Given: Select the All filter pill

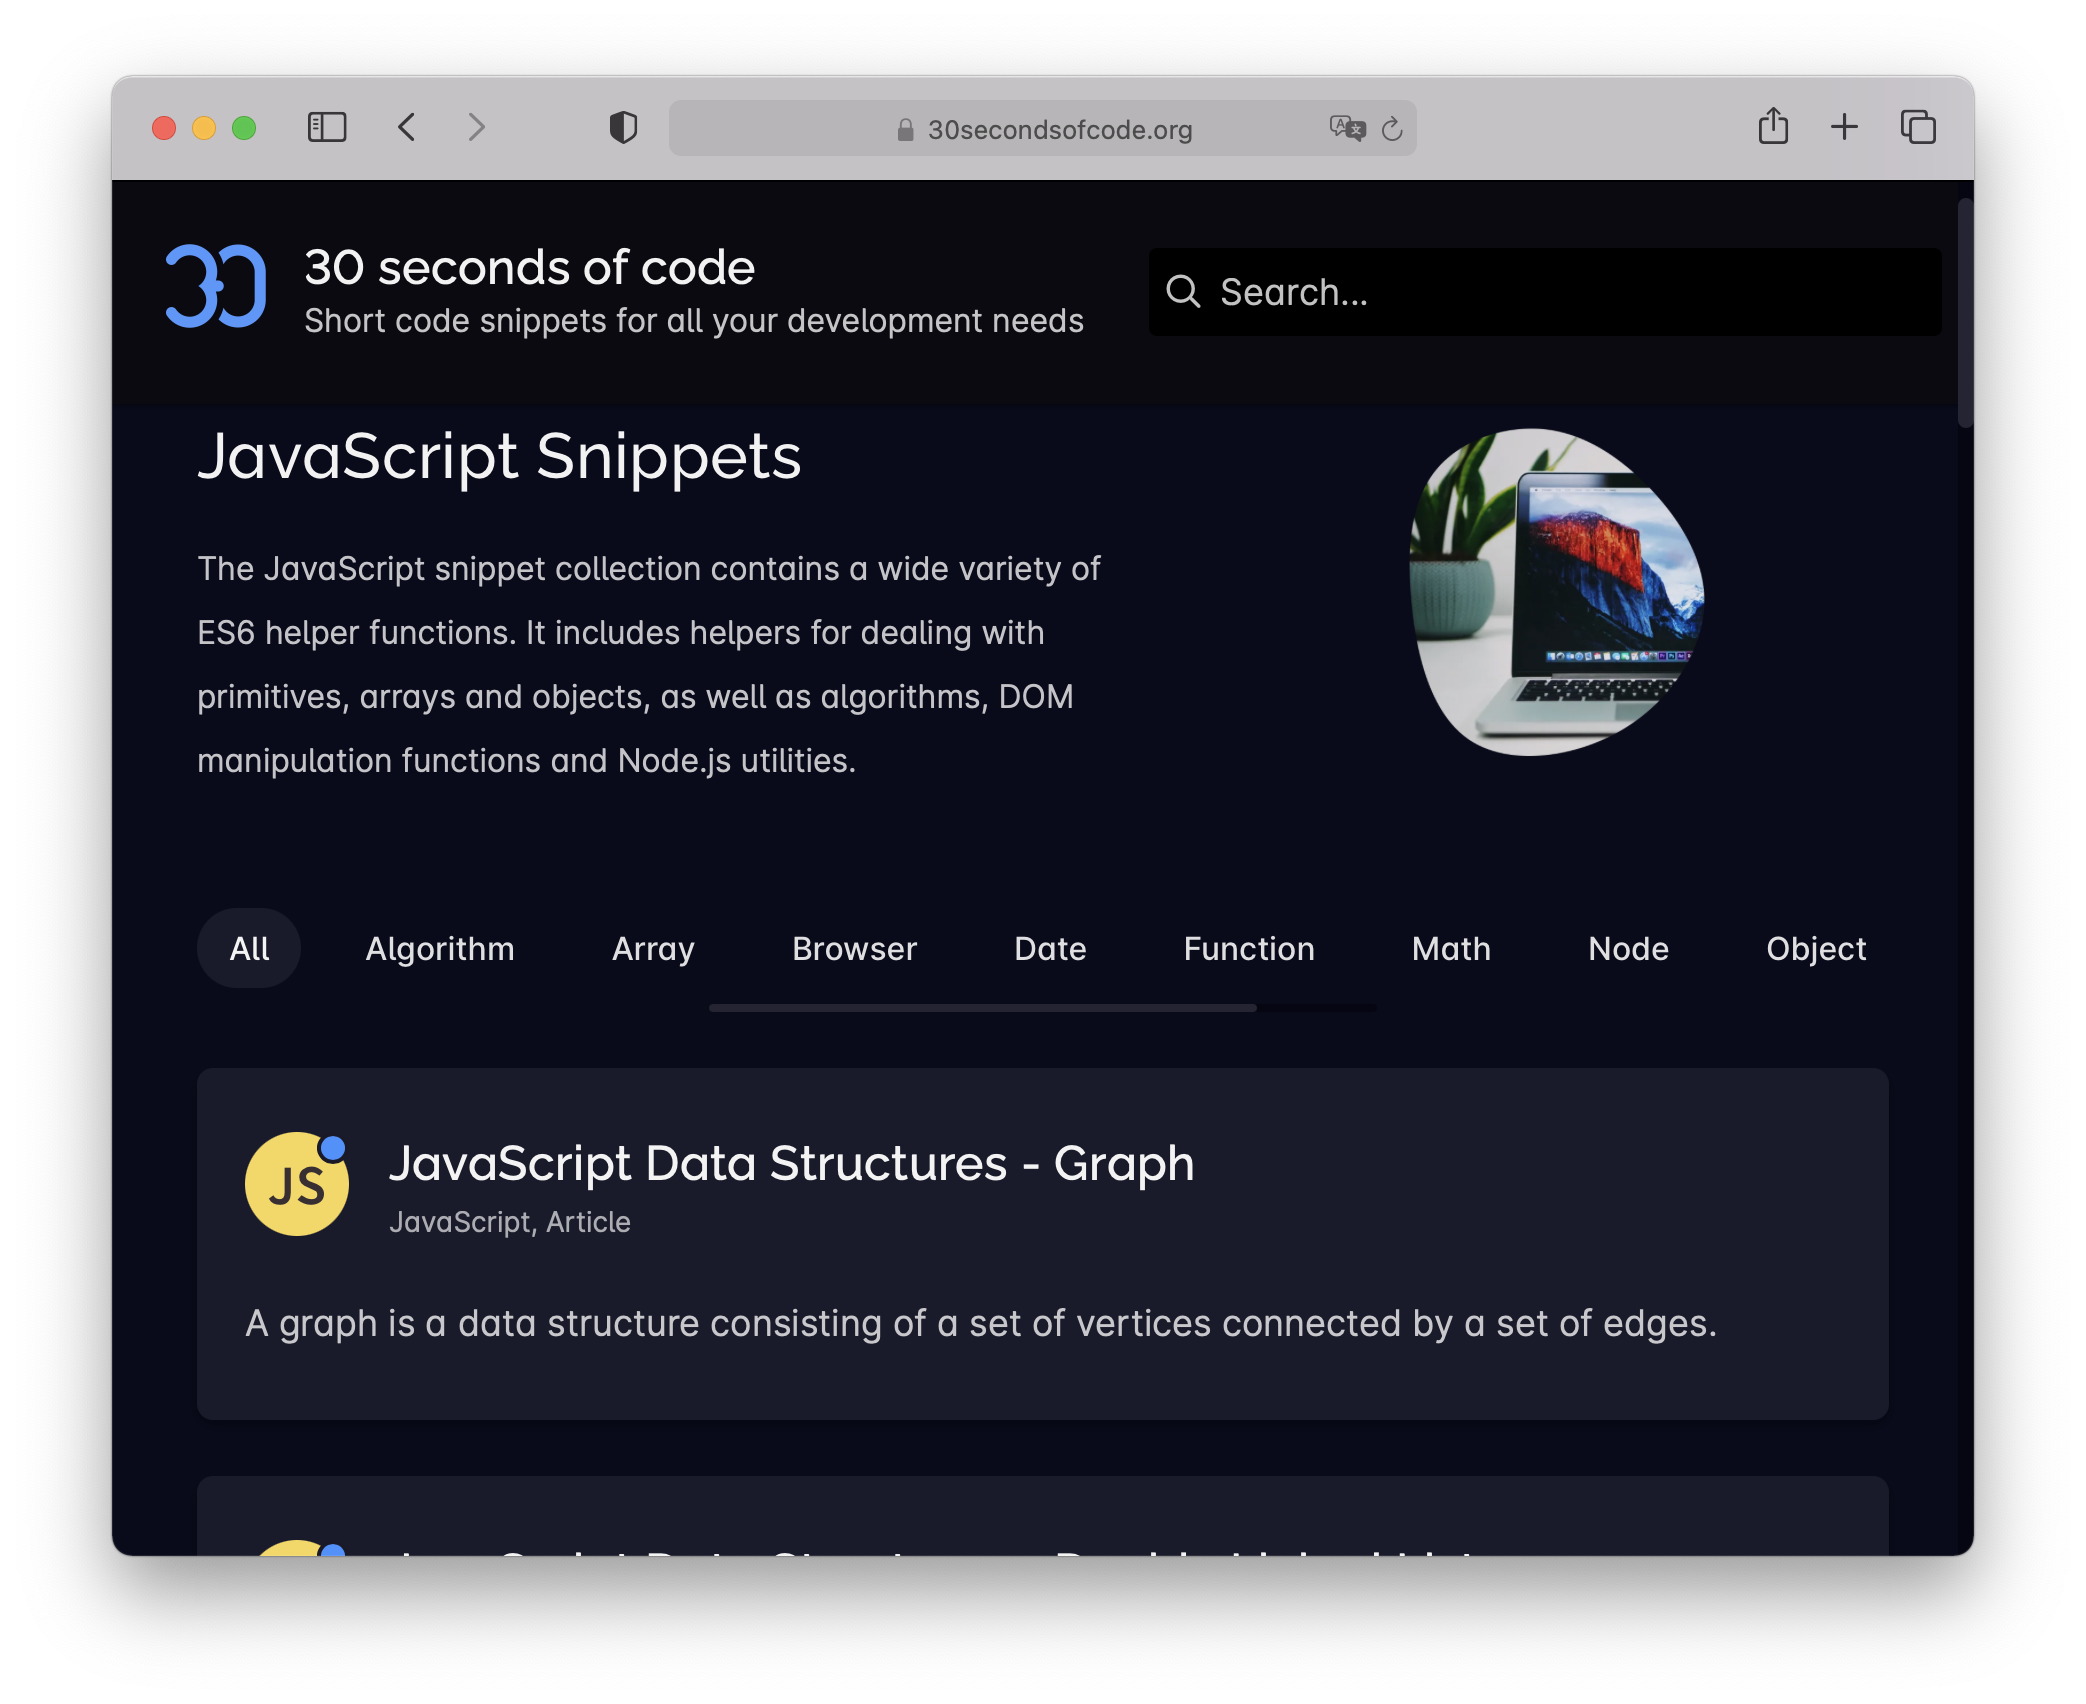Looking at the screenshot, I should pos(248,948).
